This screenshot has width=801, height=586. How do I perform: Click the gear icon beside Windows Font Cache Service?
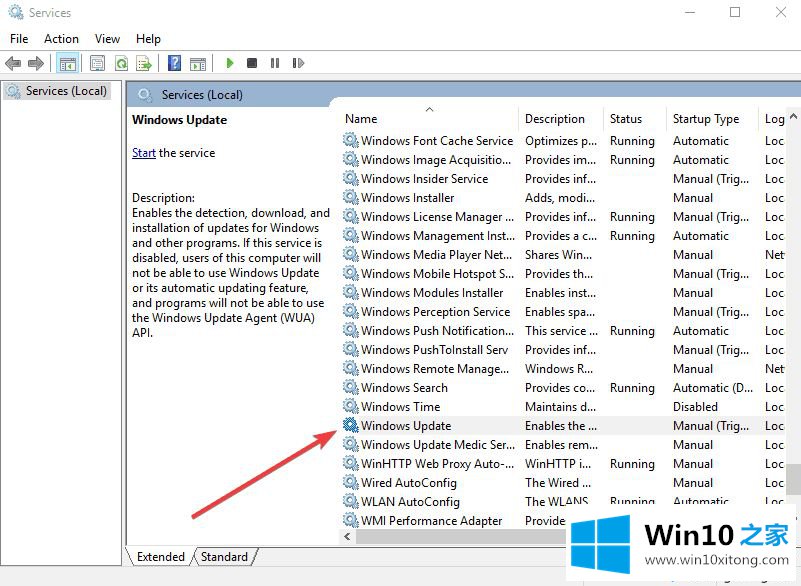click(x=350, y=140)
